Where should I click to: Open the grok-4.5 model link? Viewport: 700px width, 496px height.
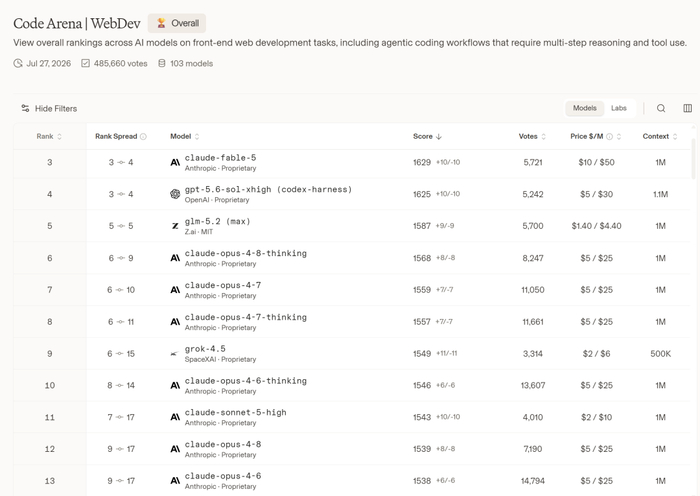pos(205,349)
